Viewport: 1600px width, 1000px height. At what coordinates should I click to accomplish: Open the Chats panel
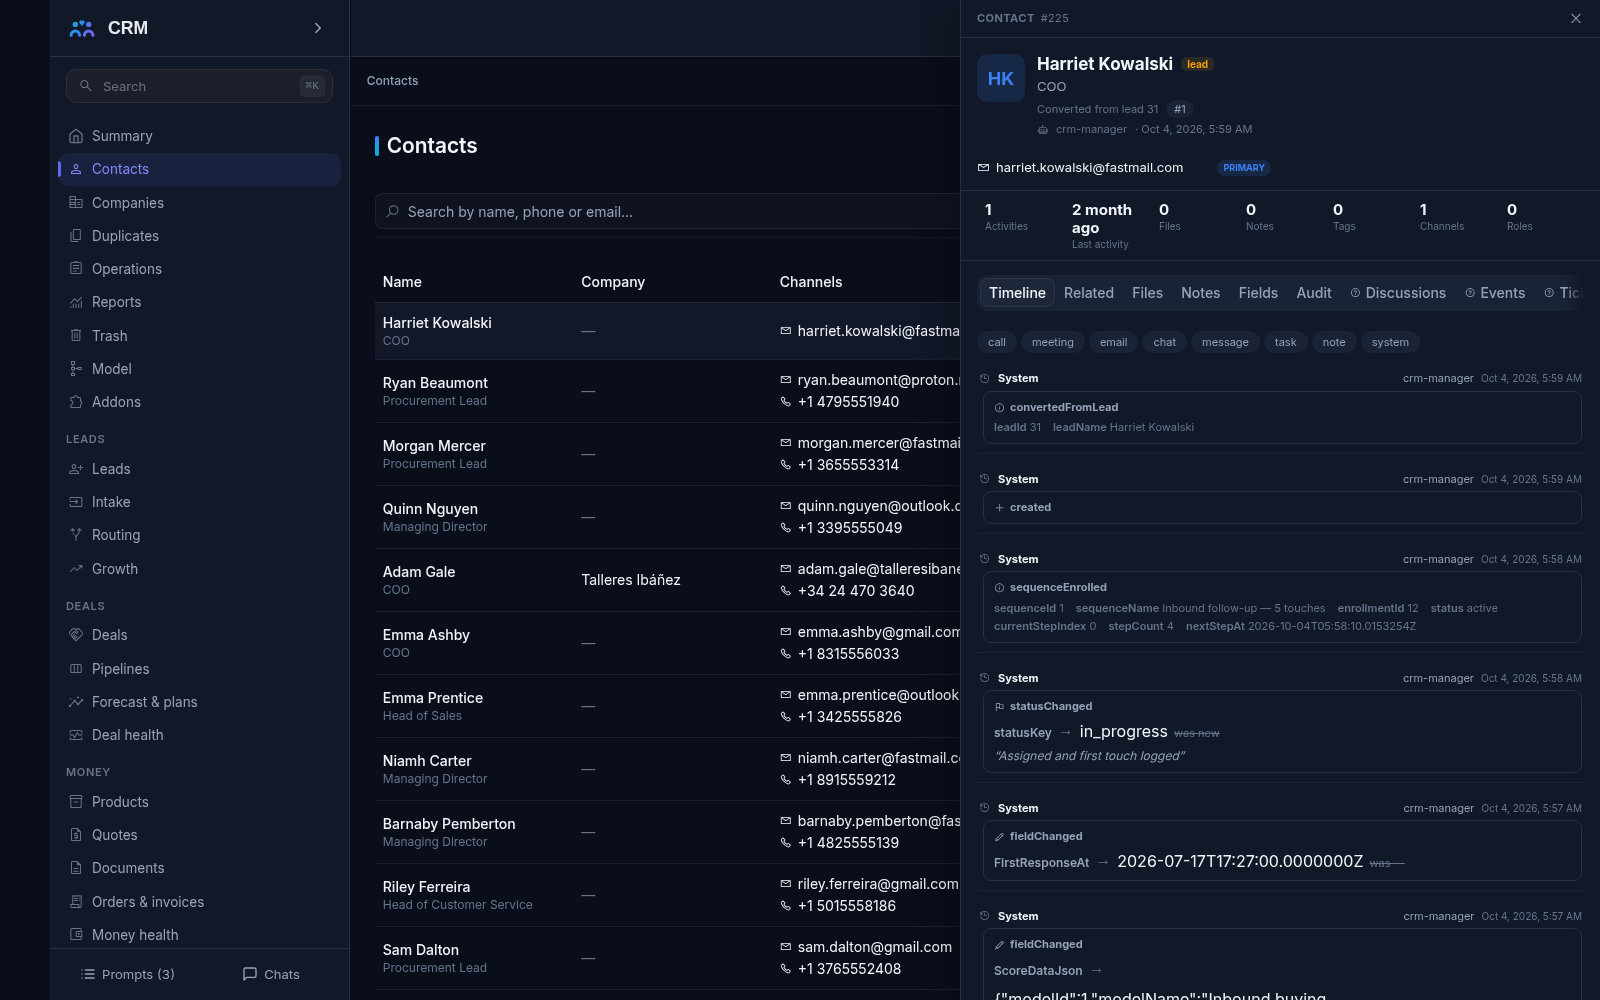click(x=271, y=974)
